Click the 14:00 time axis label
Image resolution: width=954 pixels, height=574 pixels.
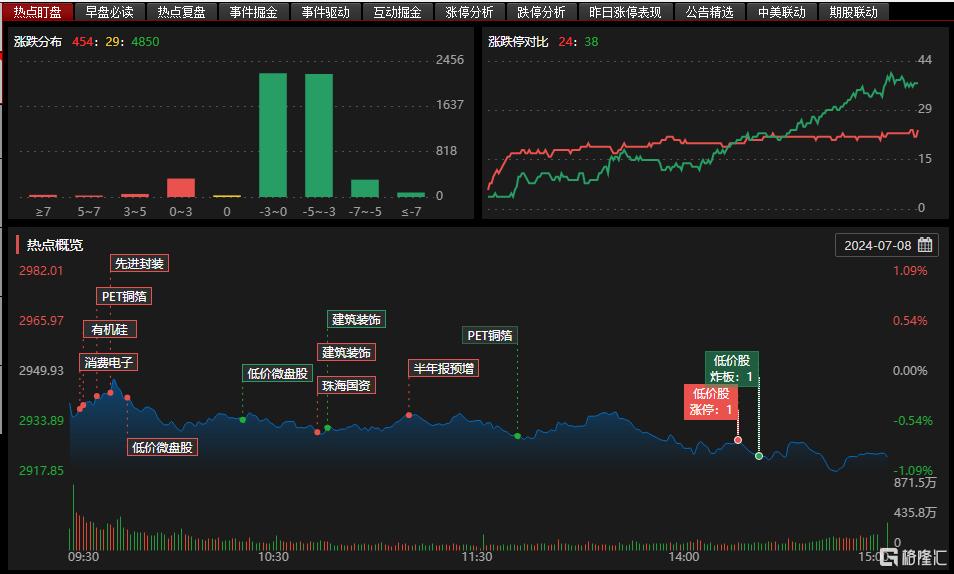tap(684, 556)
